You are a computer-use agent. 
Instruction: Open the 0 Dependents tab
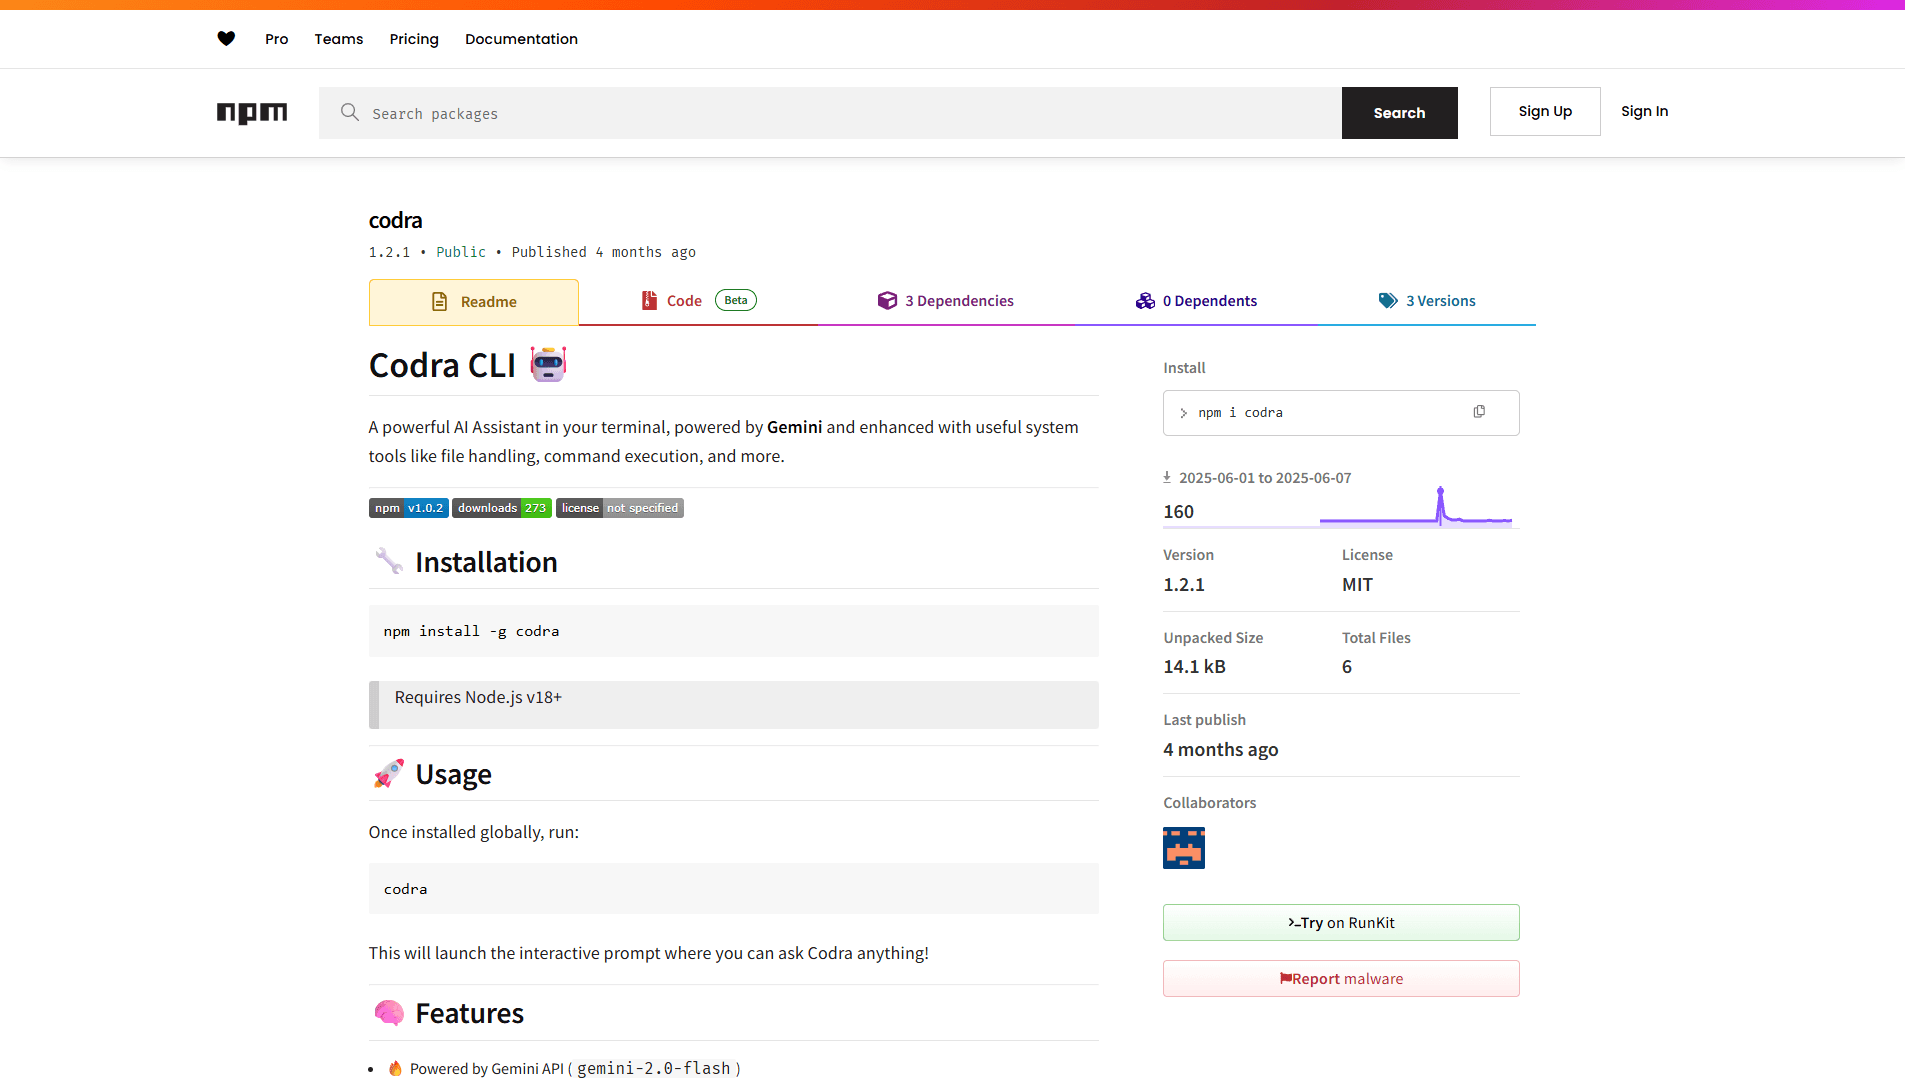click(x=1196, y=301)
